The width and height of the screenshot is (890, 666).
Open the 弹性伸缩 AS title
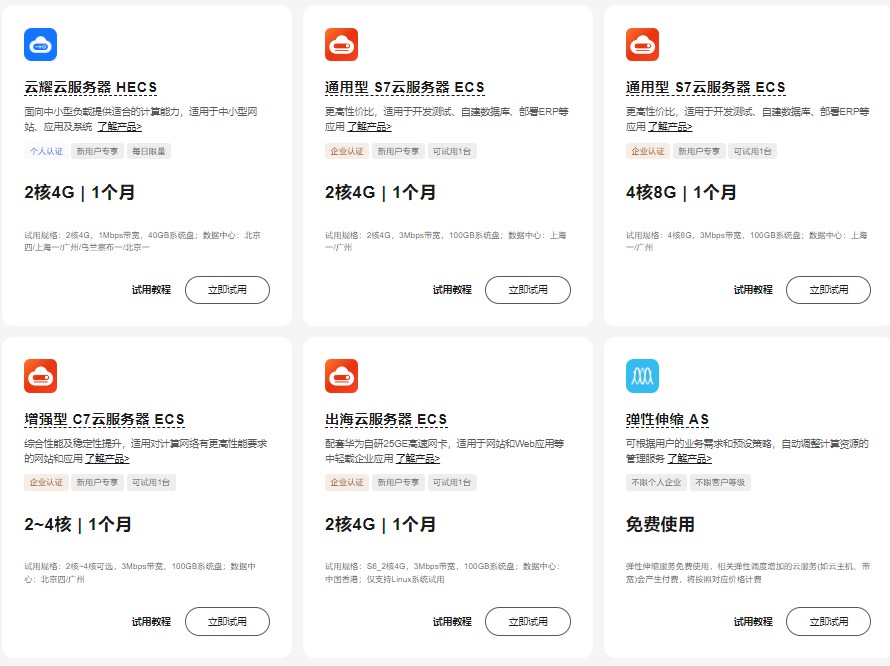pyautogui.click(x=668, y=419)
